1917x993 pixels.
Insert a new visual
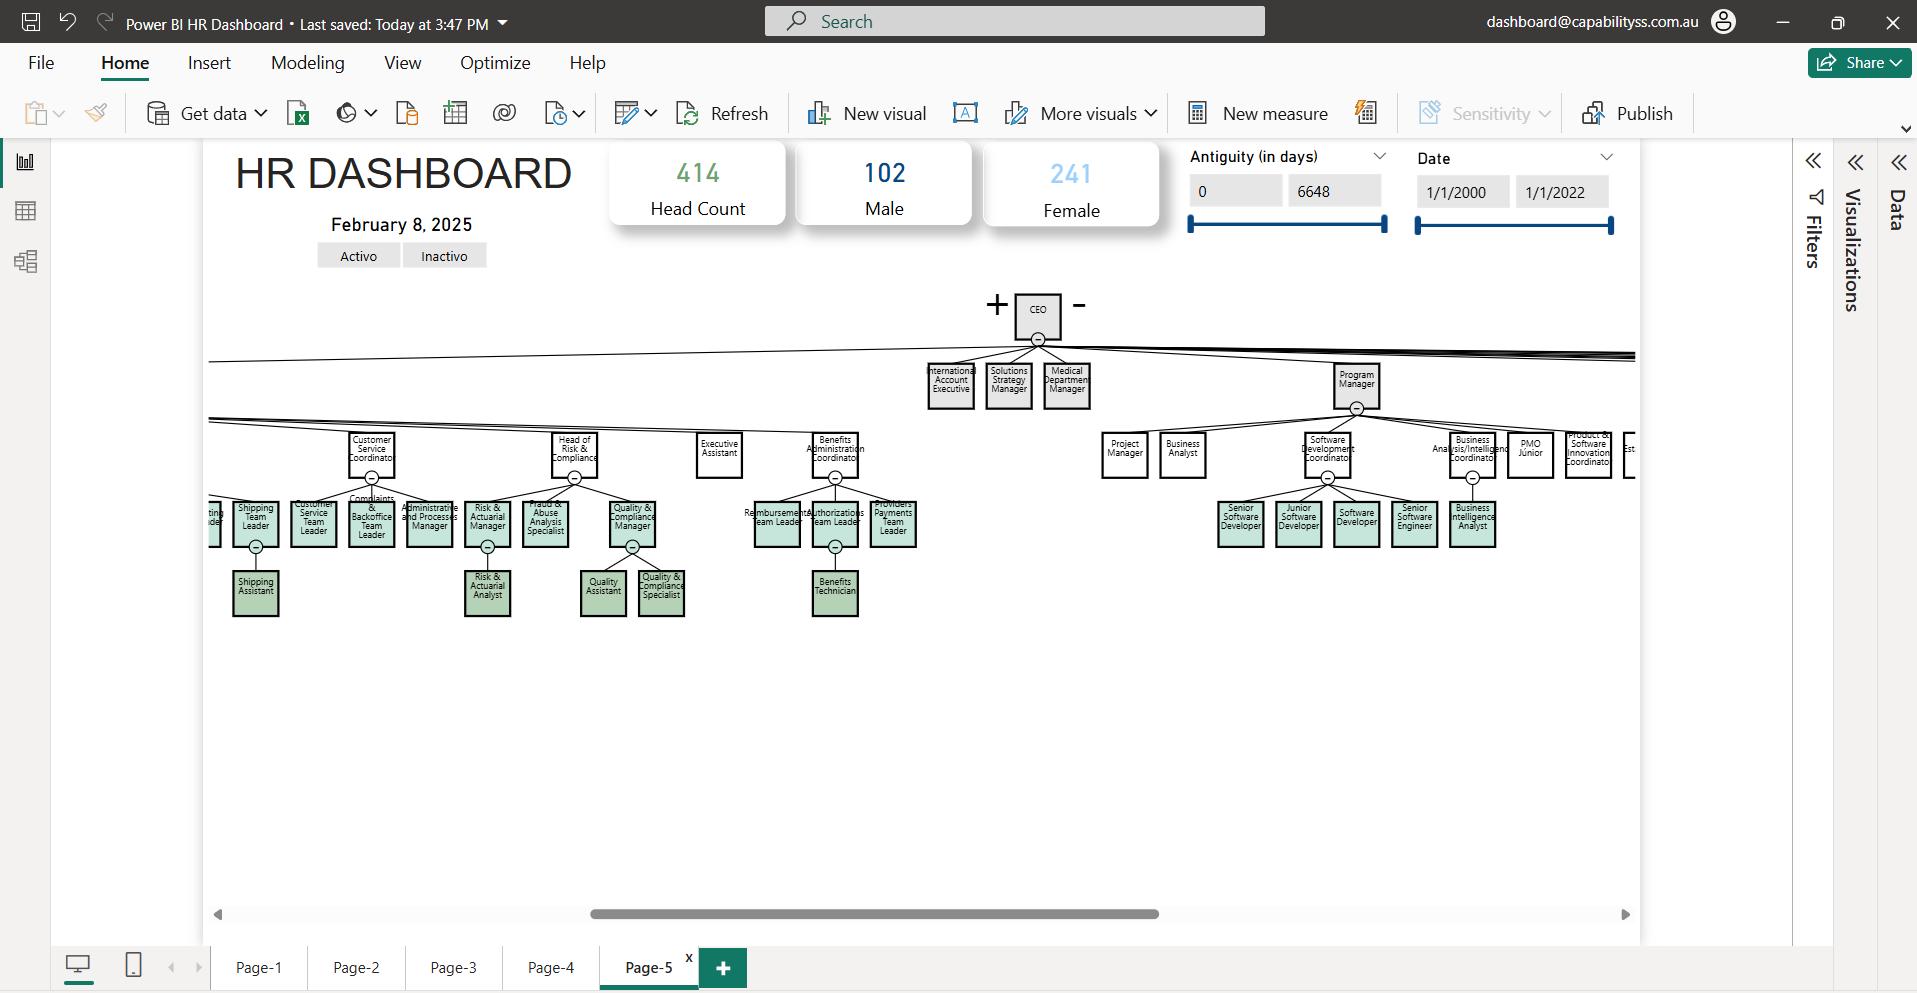pyautogui.click(x=866, y=112)
